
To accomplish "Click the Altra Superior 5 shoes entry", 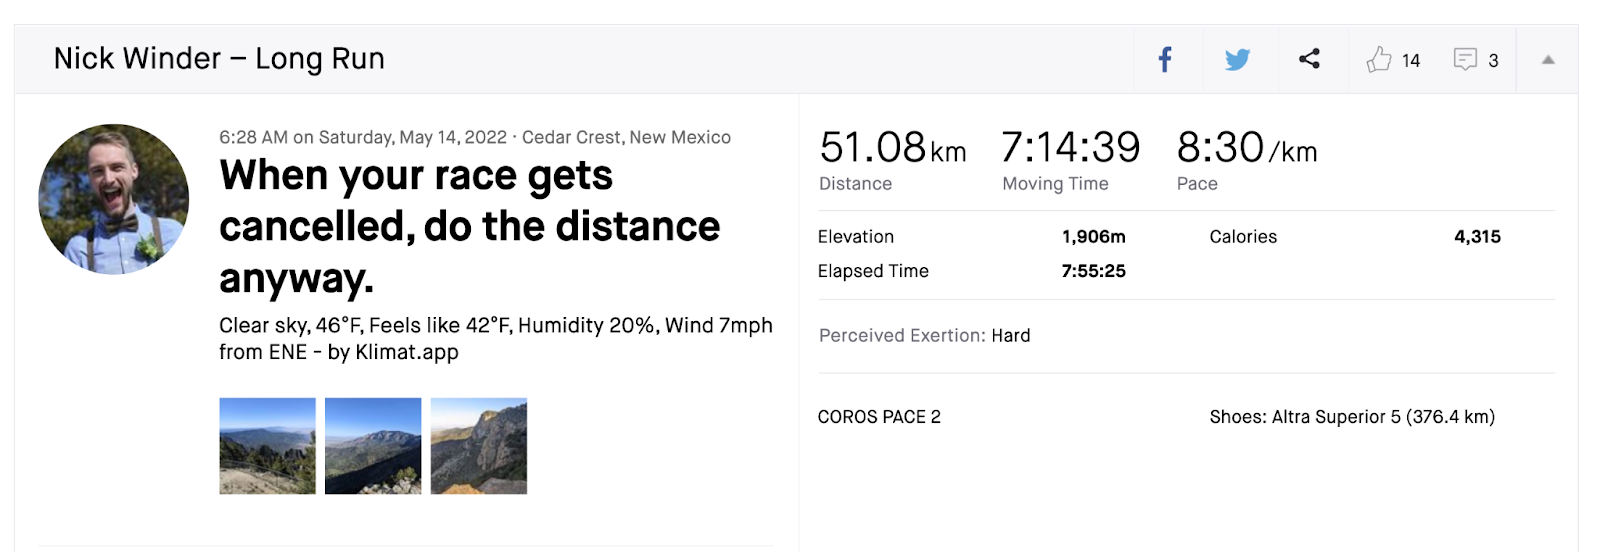I will [x=1352, y=417].
